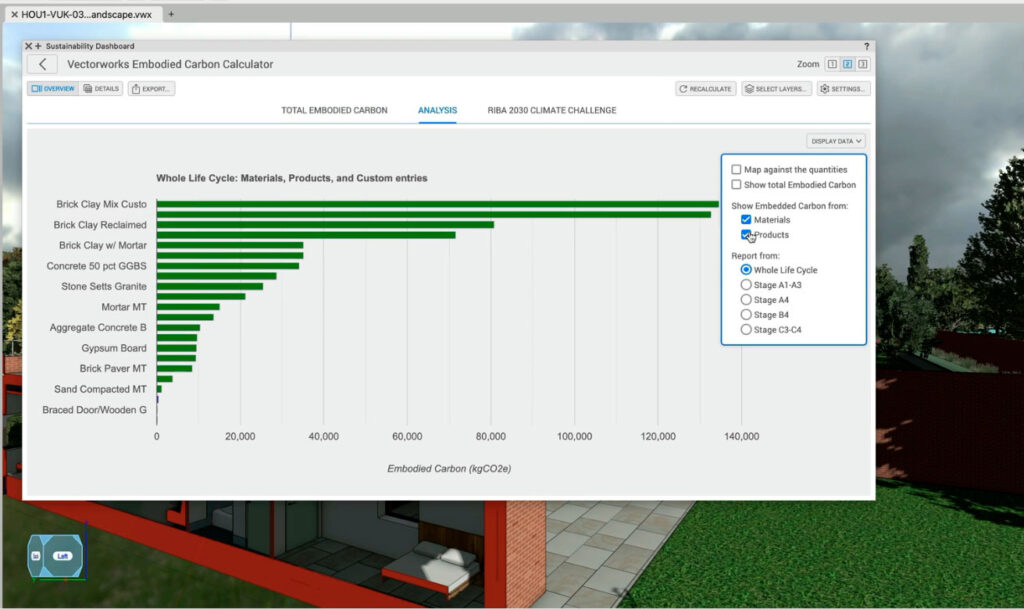The image size is (1024, 609).
Task: Check Show total Embedded Carbon
Action: point(737,185)
